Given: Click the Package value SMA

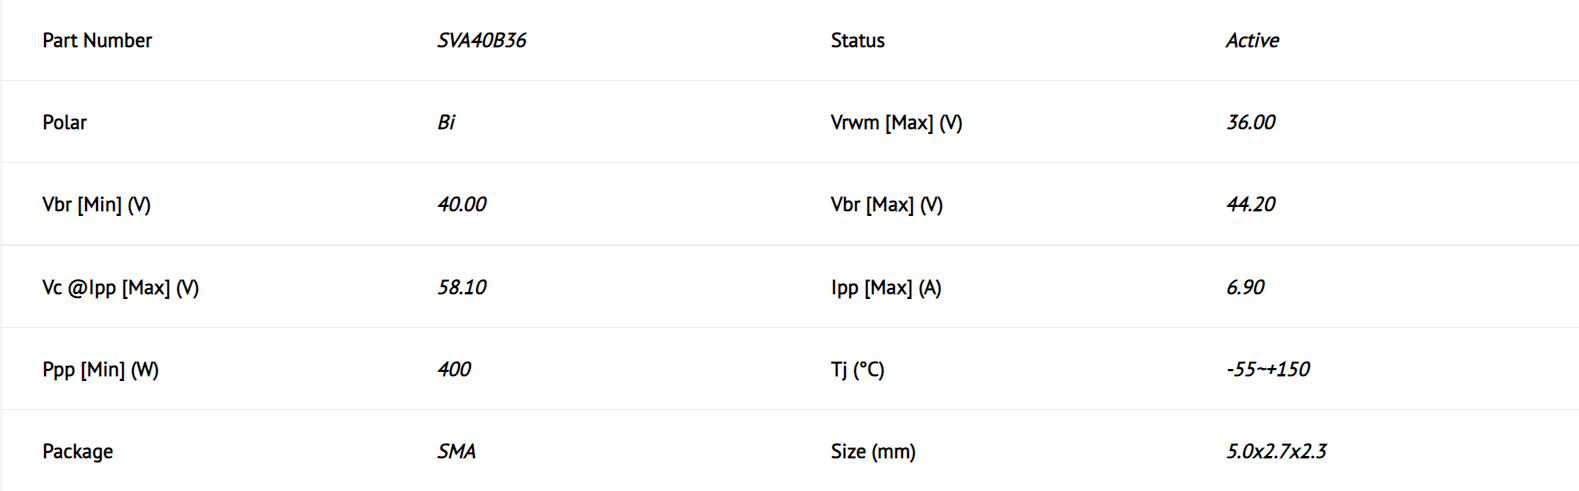Looking at the screenshot, I should click(x=456, y=451).
